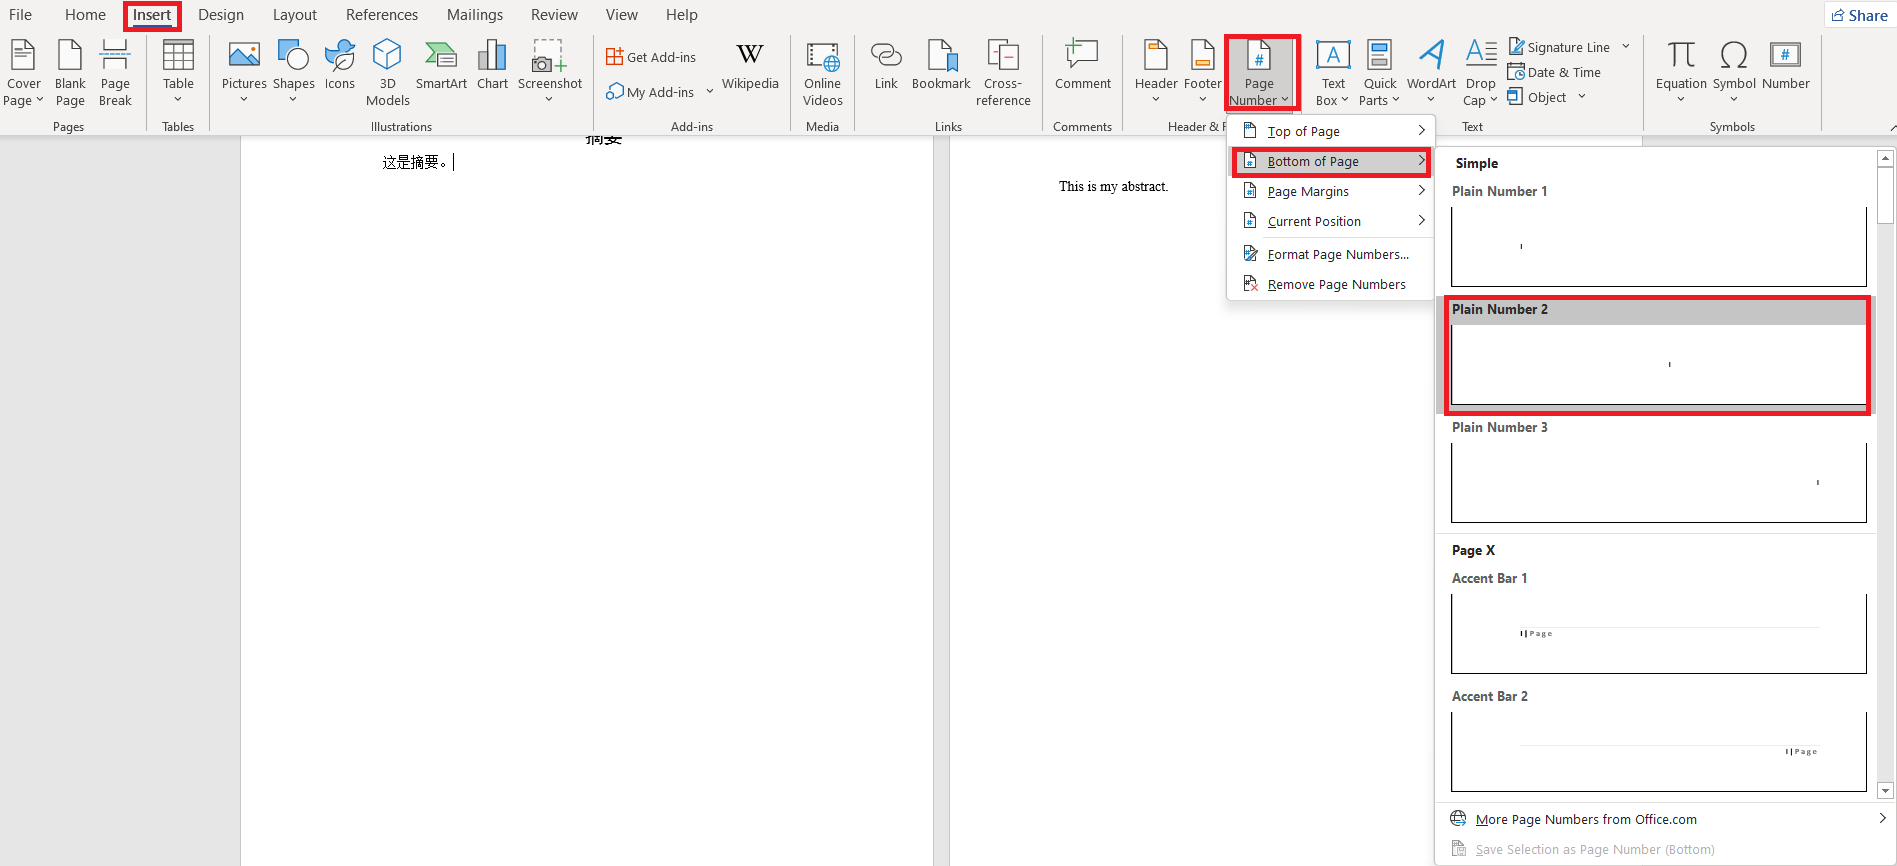
Task: Insert a Number symbol
Action: 1785,66
